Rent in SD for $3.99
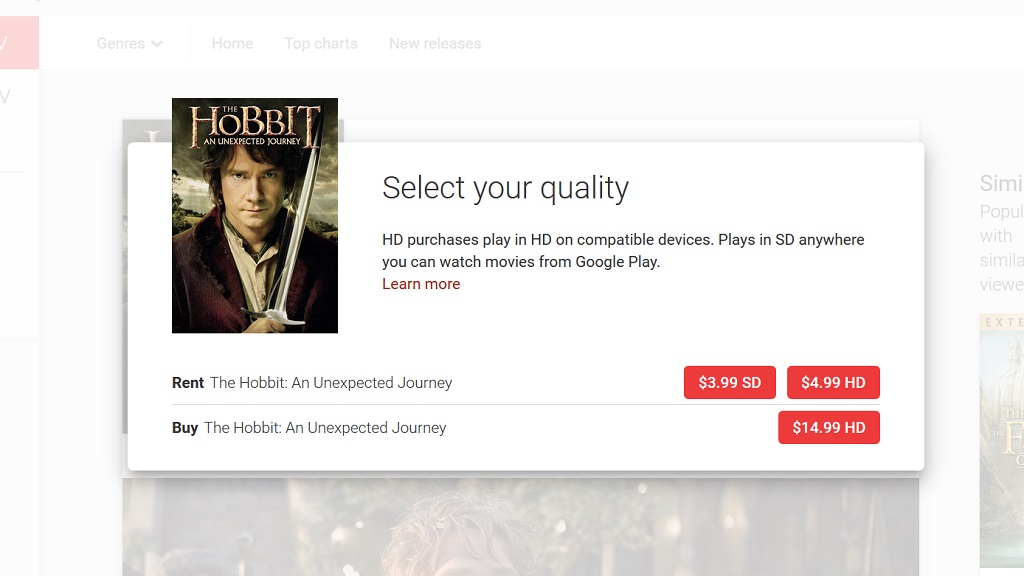The width and height of the screenshot is (1024, 576). tap(729, 383)
